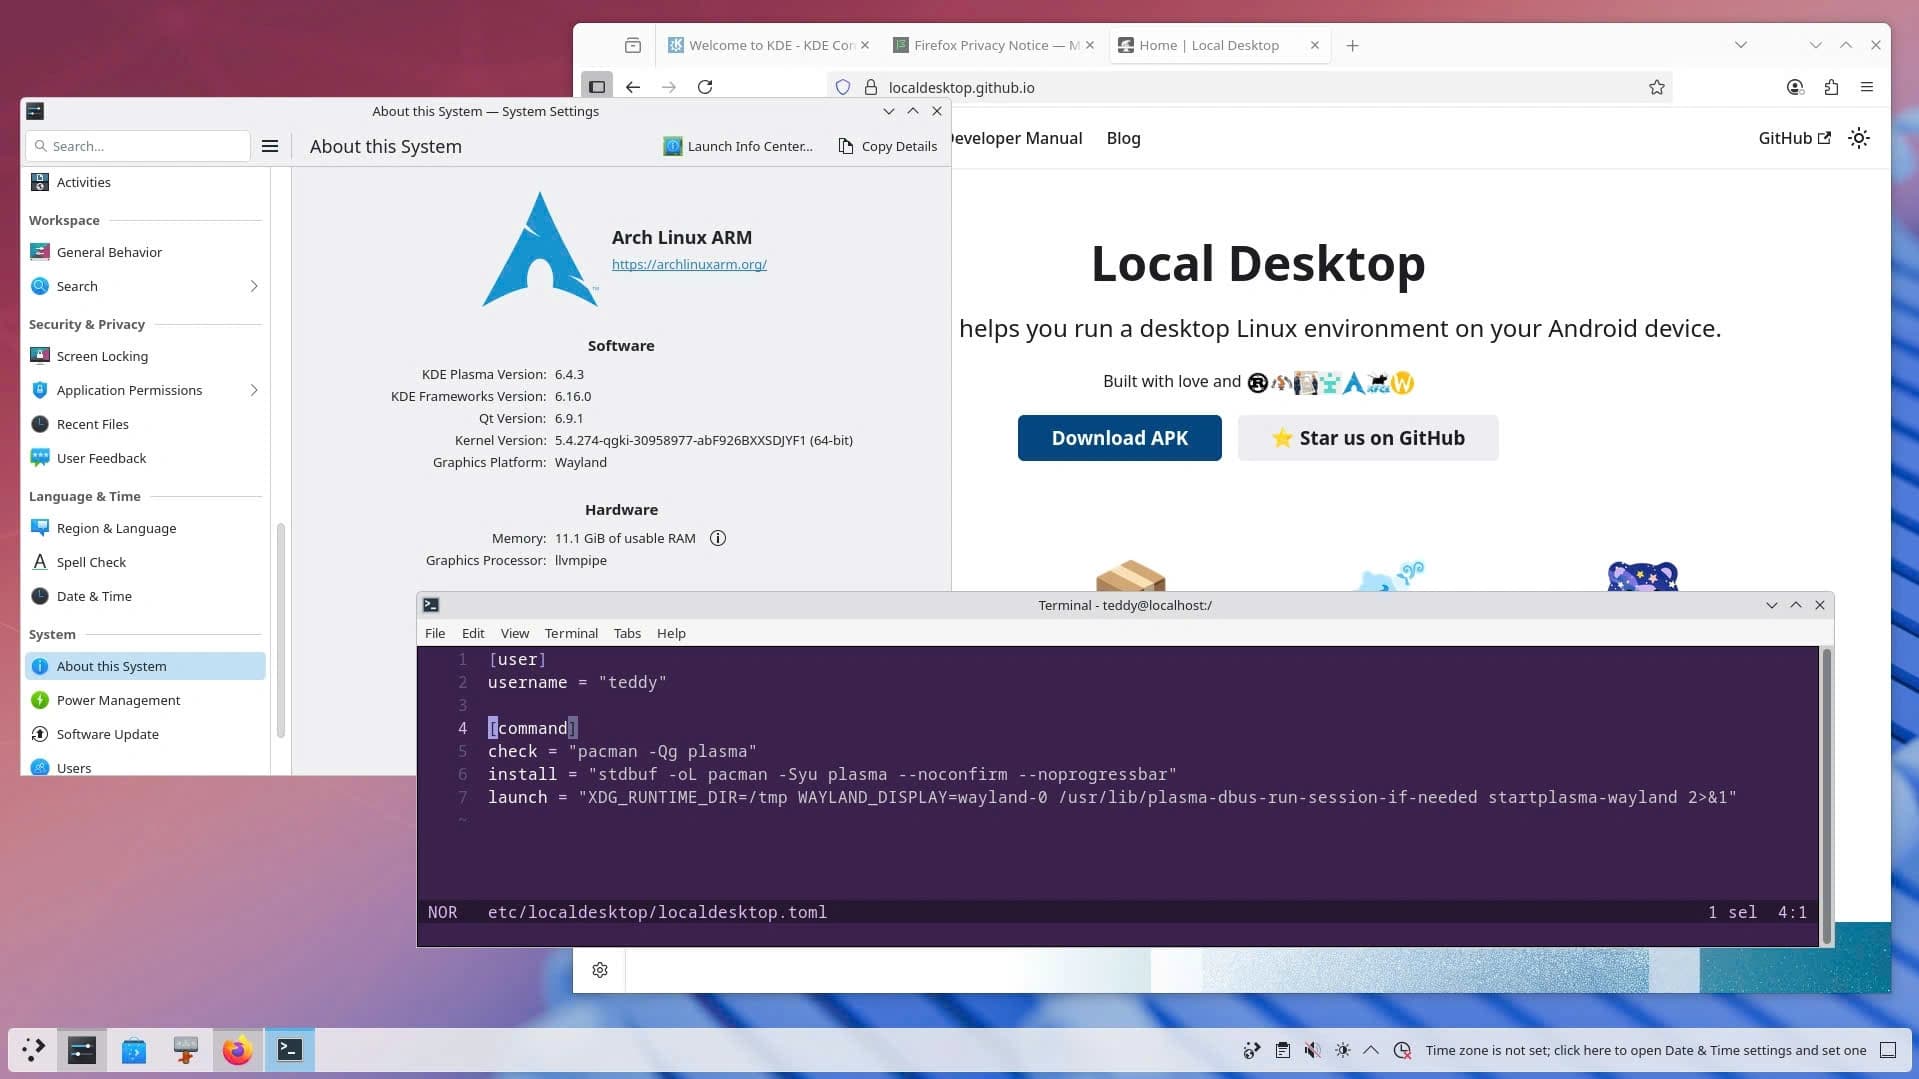The height and width of the screenshot is (1079, 1919).
Task: Click the clock icon to set time zone
Action: [1402, 1050]
